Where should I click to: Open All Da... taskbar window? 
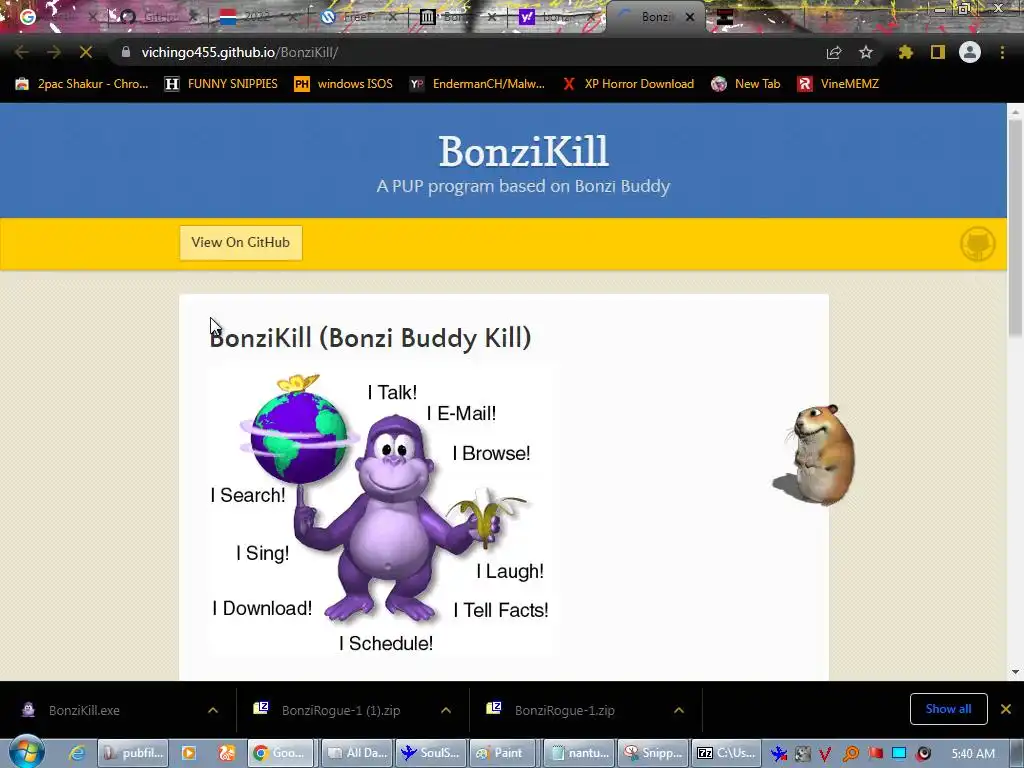click(x=358, y=753)
